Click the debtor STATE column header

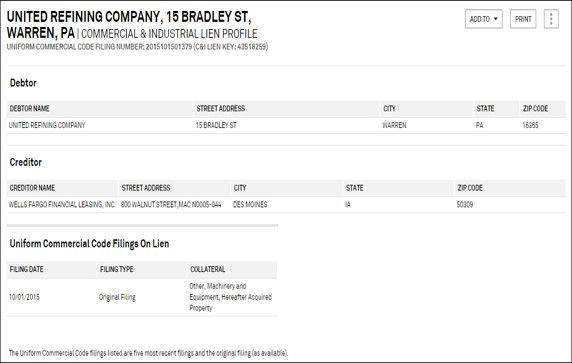(485, 108)
